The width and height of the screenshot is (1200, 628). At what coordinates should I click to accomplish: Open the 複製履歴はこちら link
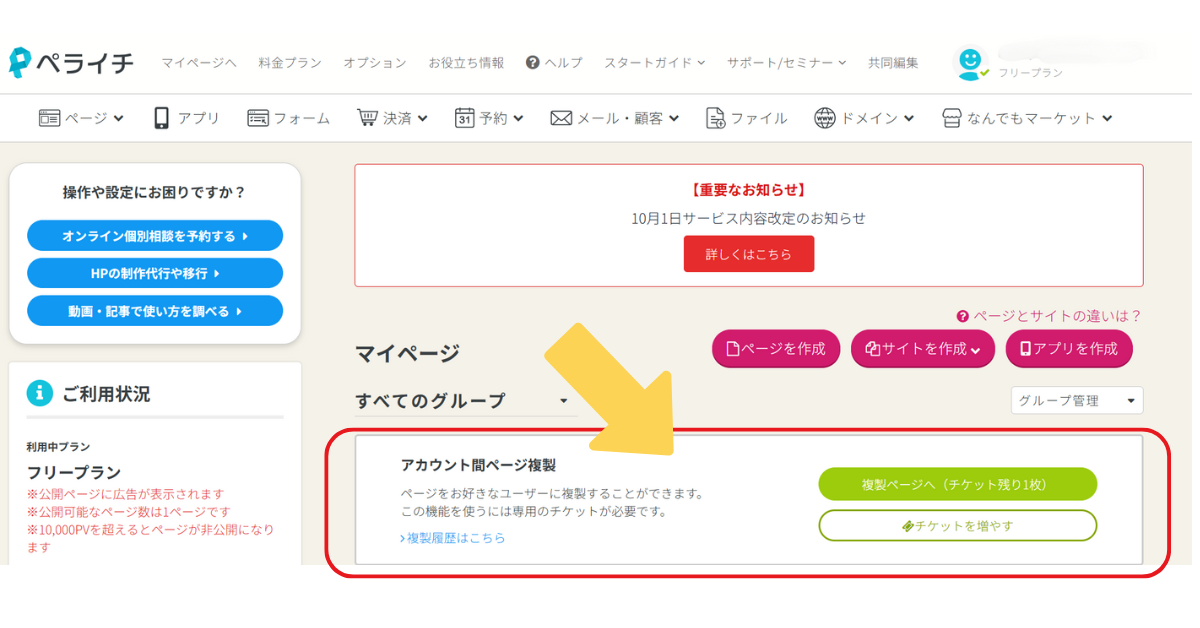[453, 538]
